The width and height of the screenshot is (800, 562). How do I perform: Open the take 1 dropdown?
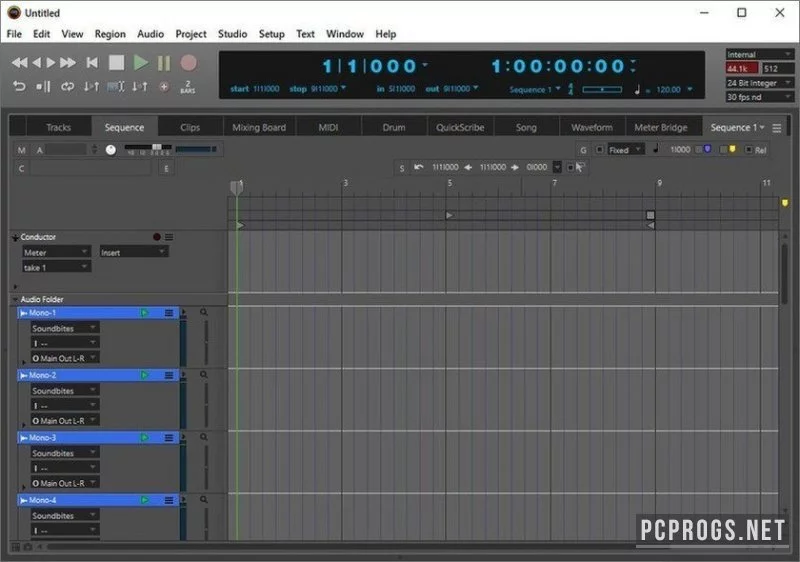point(56,267)
